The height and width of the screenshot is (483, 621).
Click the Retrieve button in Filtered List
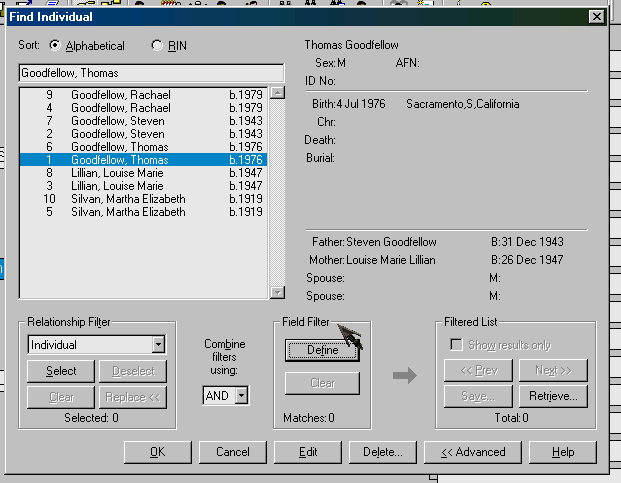coord(553,396)
